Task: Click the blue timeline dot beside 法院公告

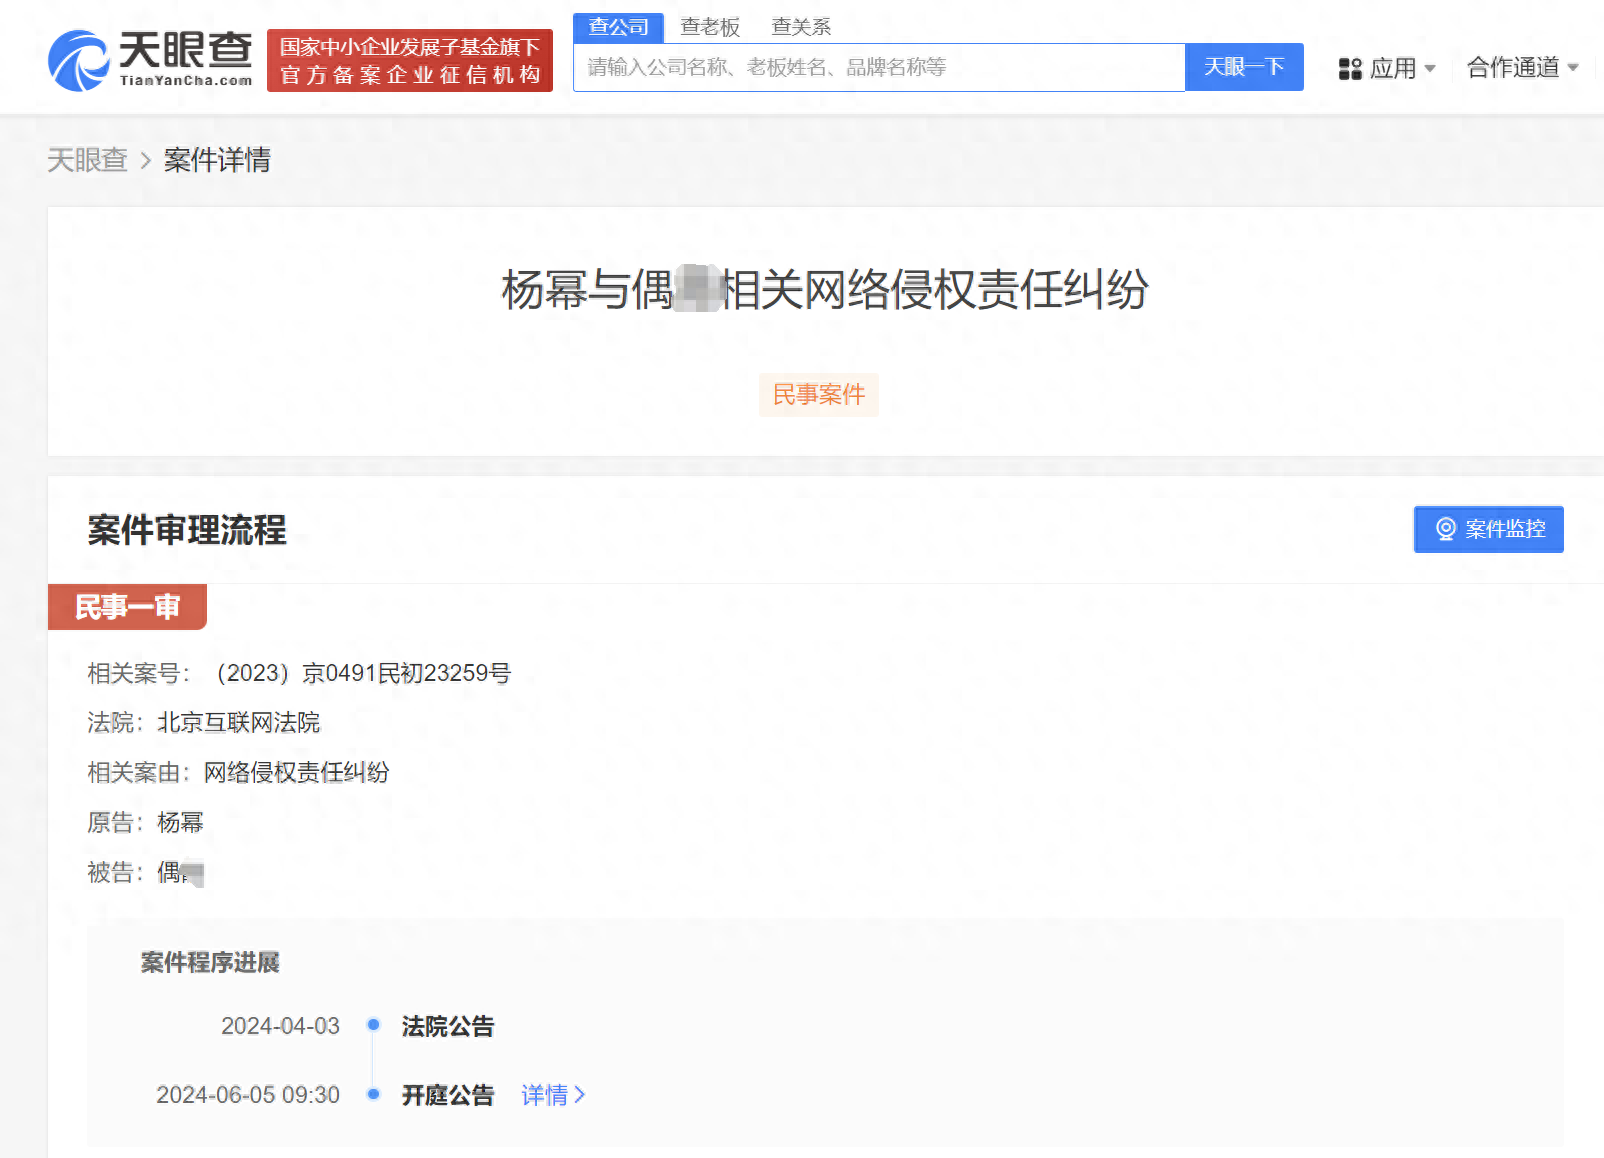Action: 373,1025
